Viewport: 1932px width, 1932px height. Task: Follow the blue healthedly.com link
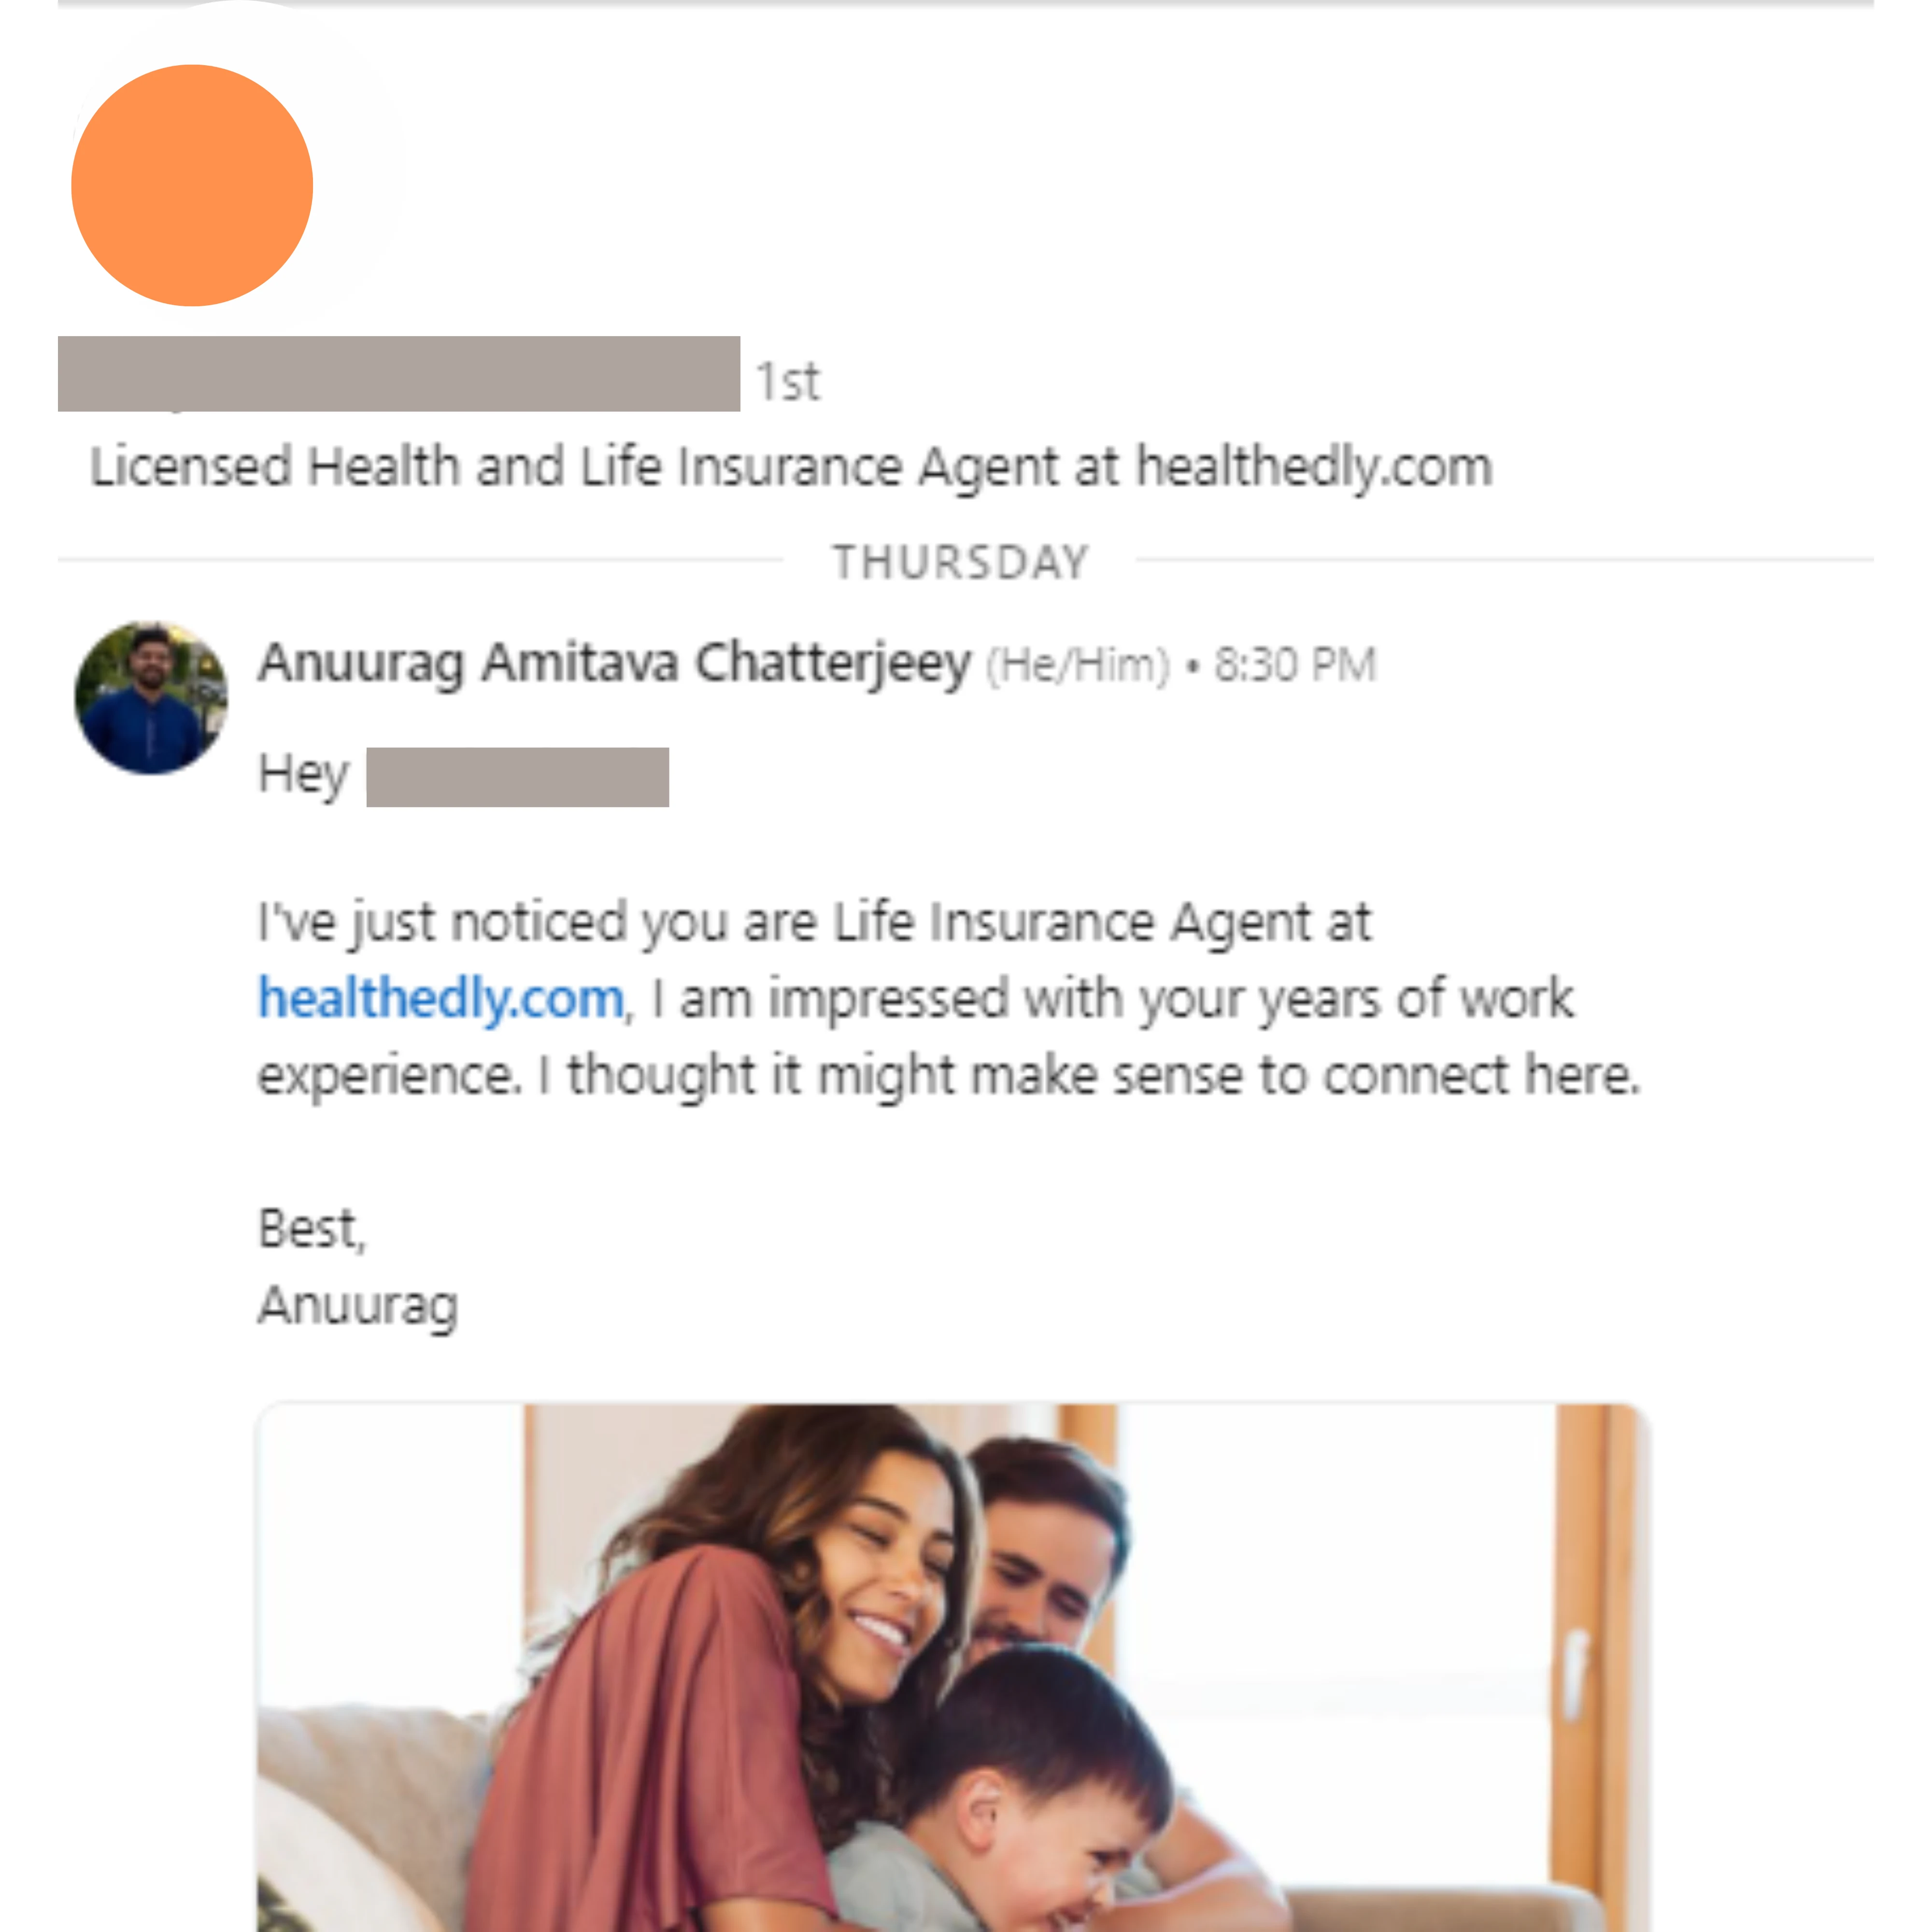point(441,998)
